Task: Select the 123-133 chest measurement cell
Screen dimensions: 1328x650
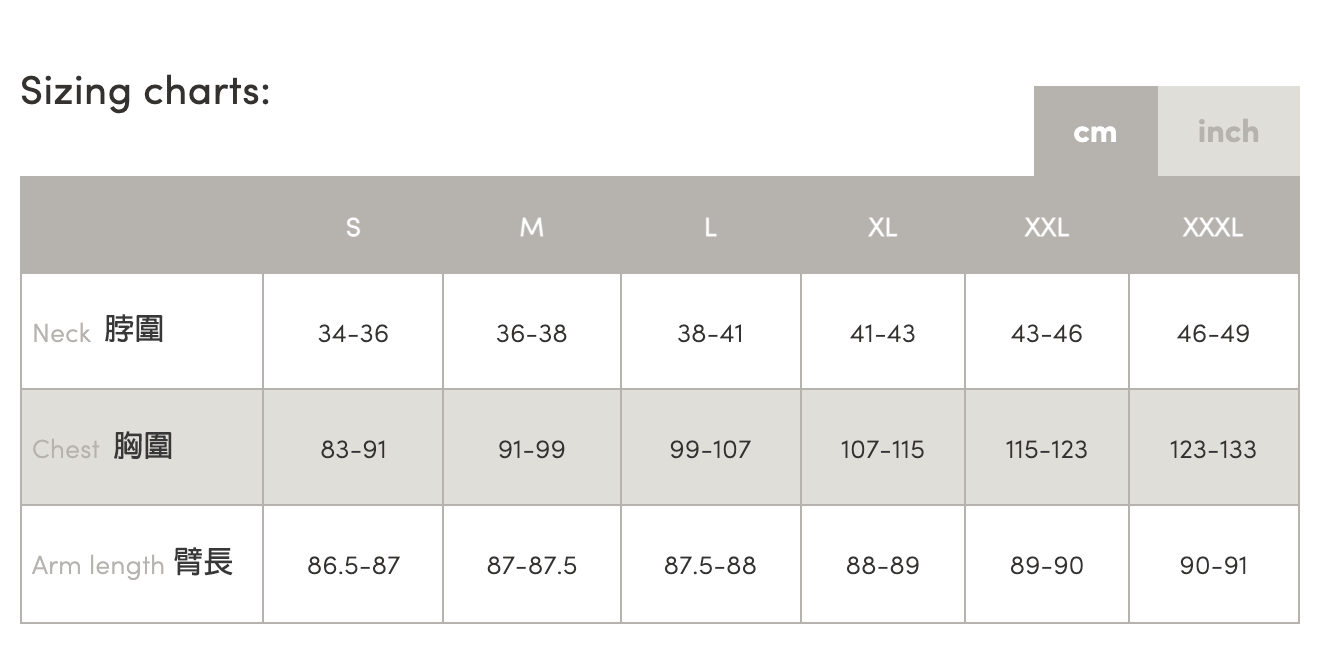Action: coord(1213,449)
